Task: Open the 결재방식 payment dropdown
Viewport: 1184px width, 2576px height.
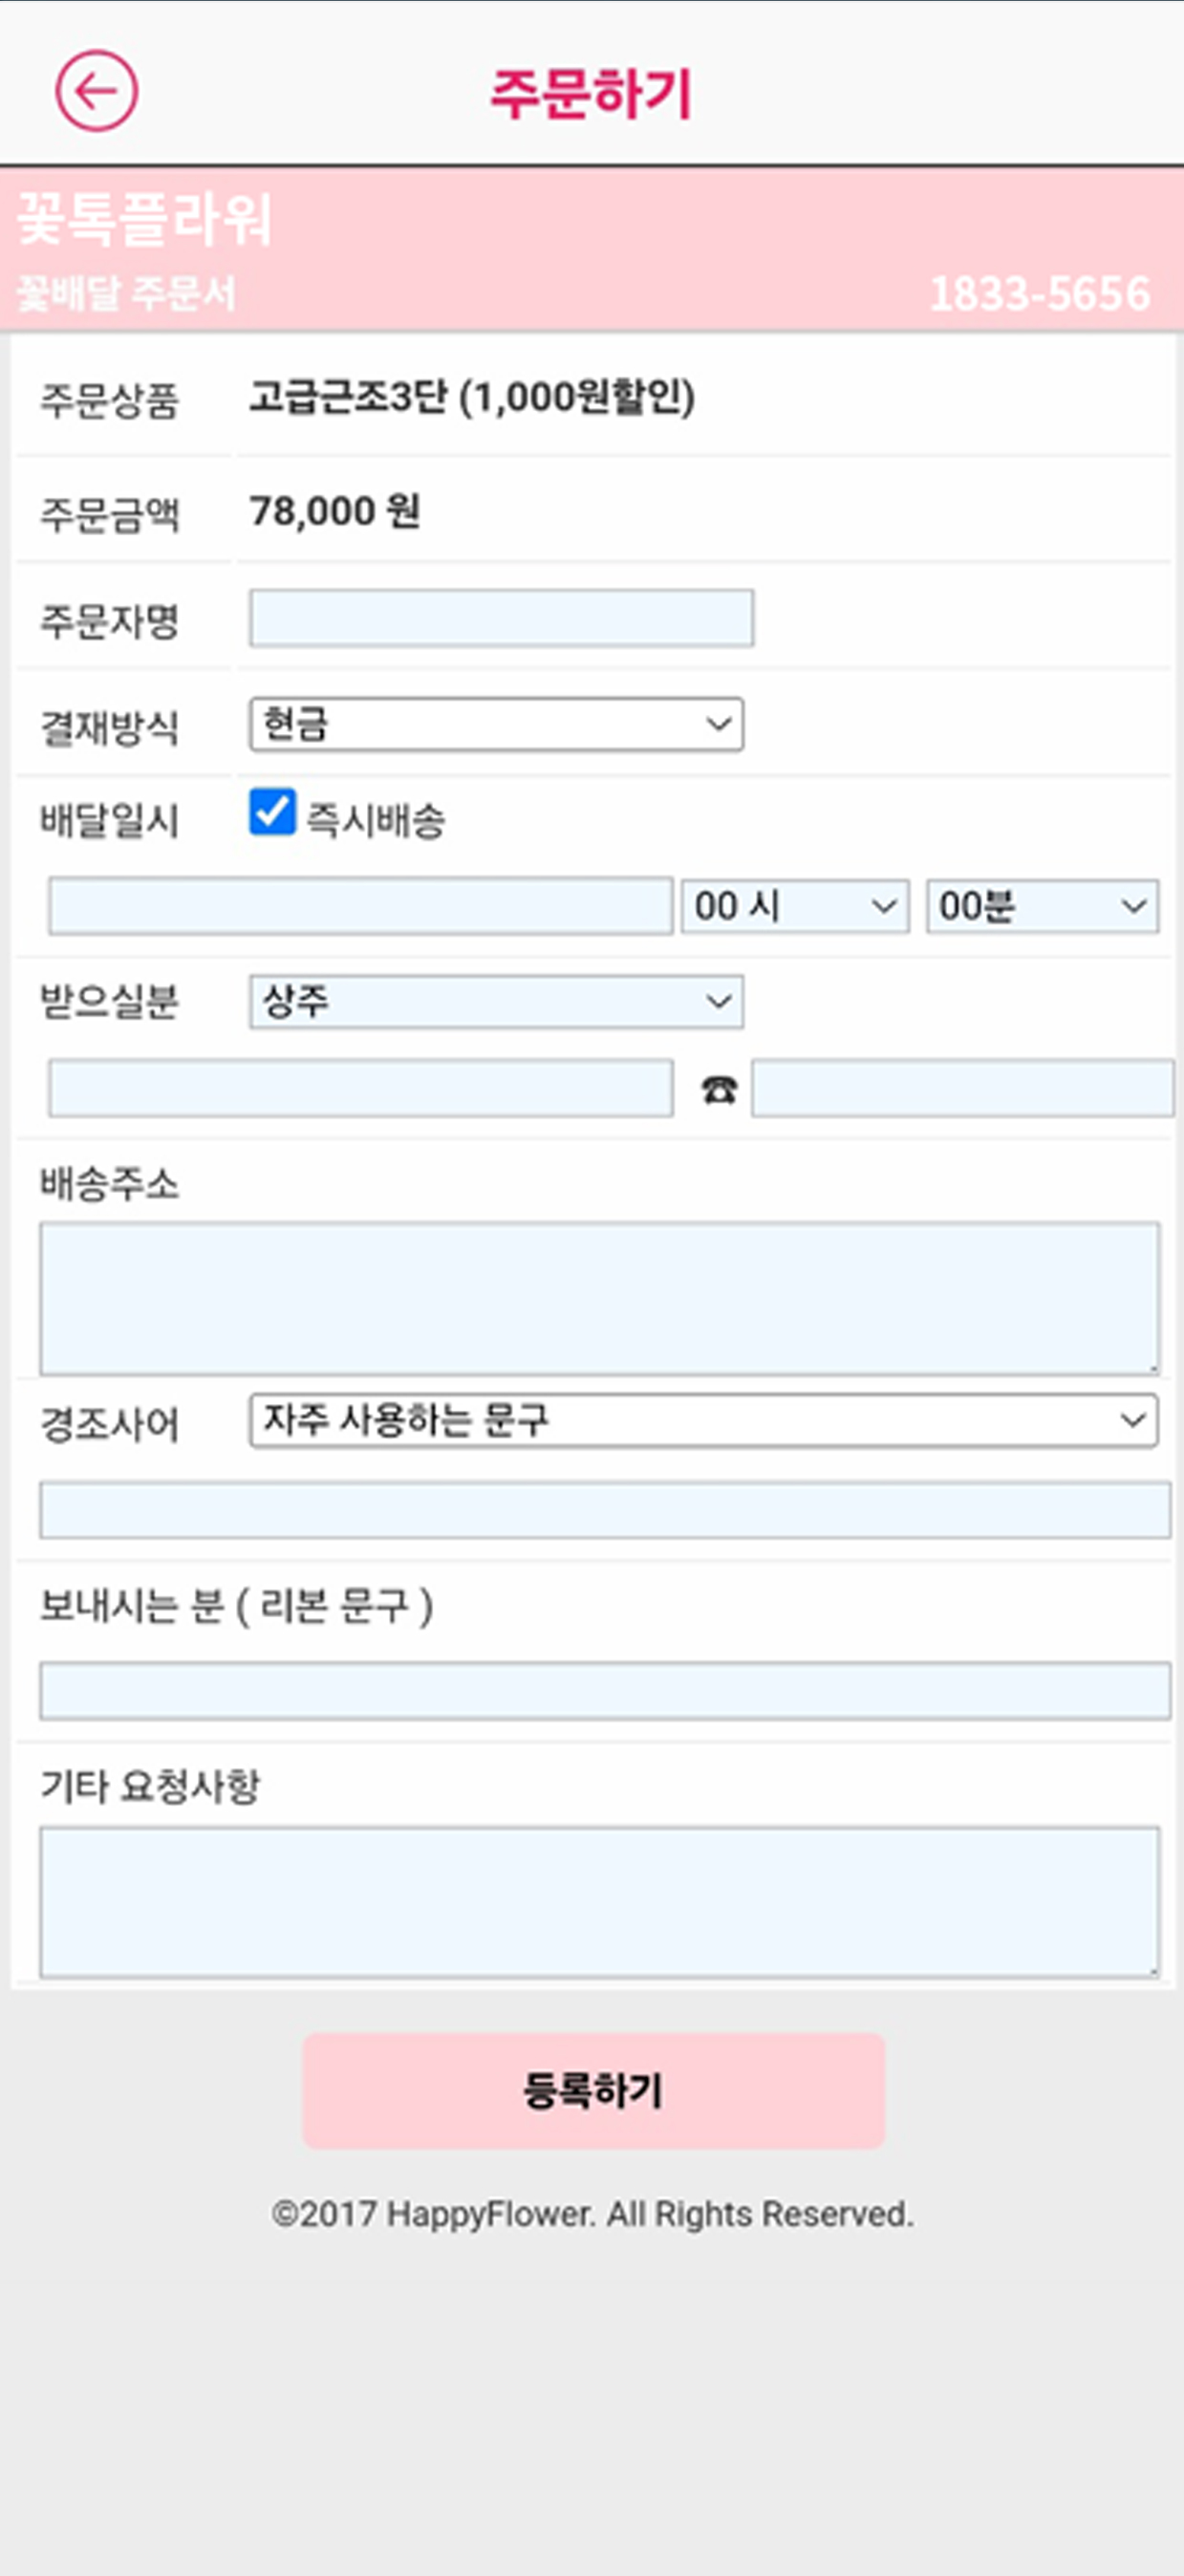Action: click(x=496, y=724)
